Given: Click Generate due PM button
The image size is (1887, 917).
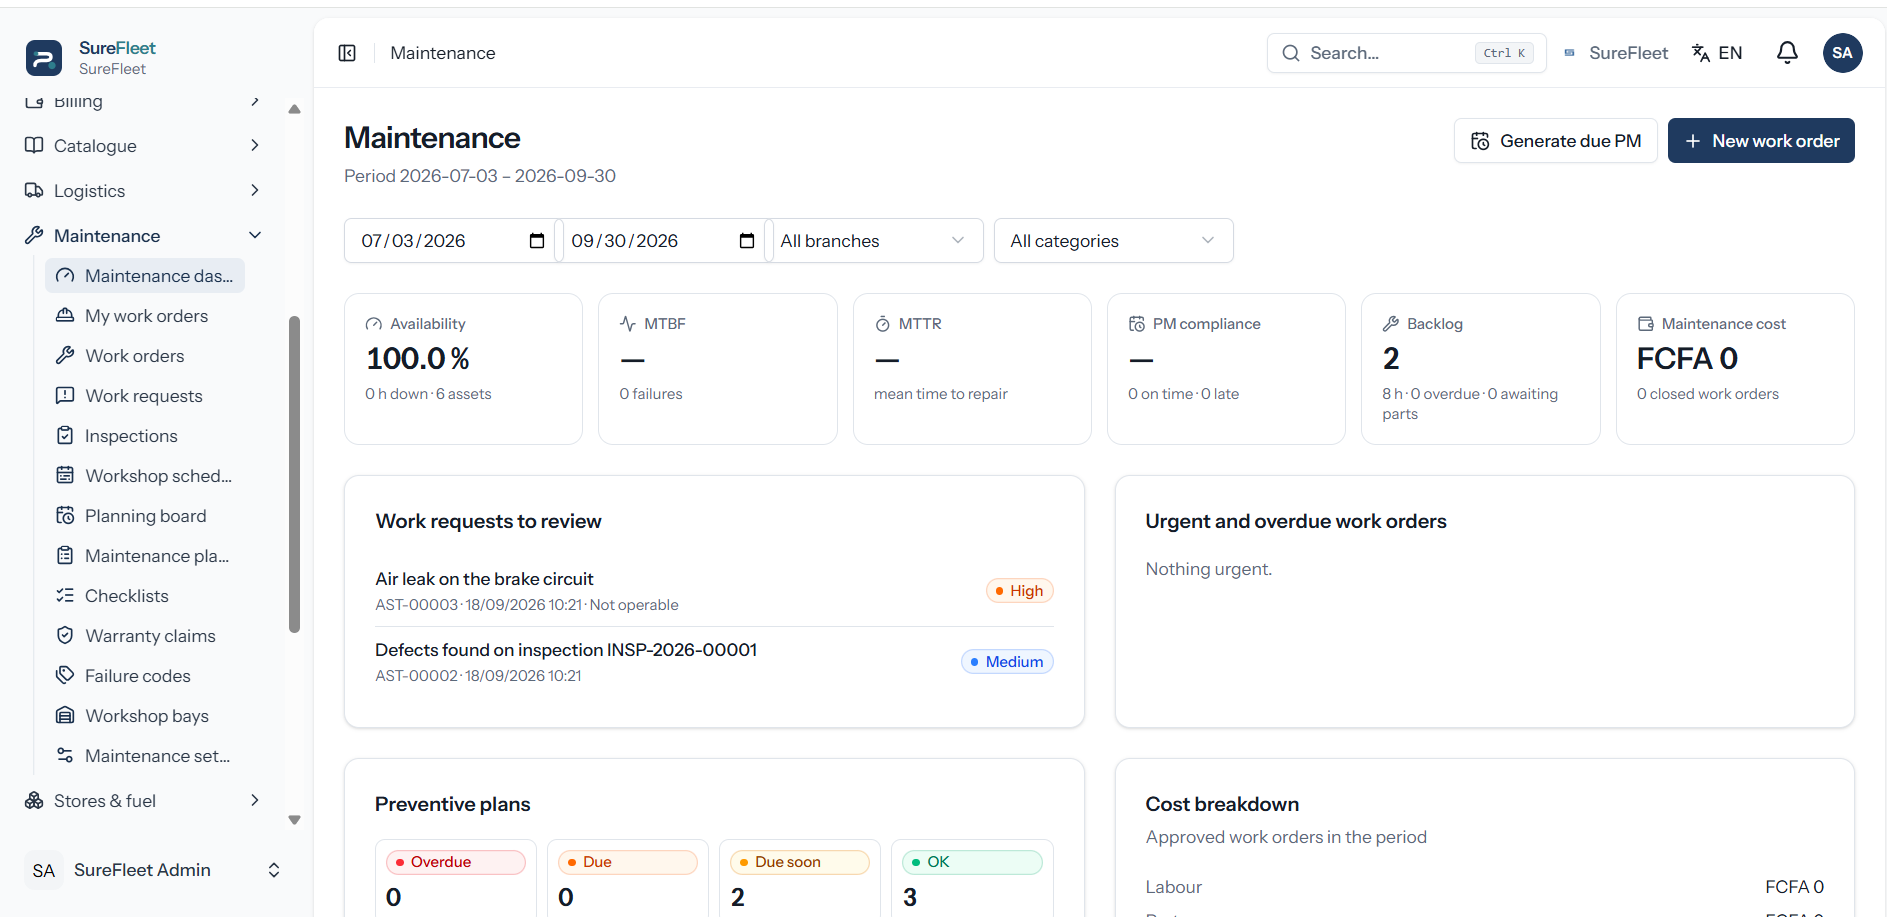Looking at the screenshot, I should pyautogui.click(x=1555, y=141).
